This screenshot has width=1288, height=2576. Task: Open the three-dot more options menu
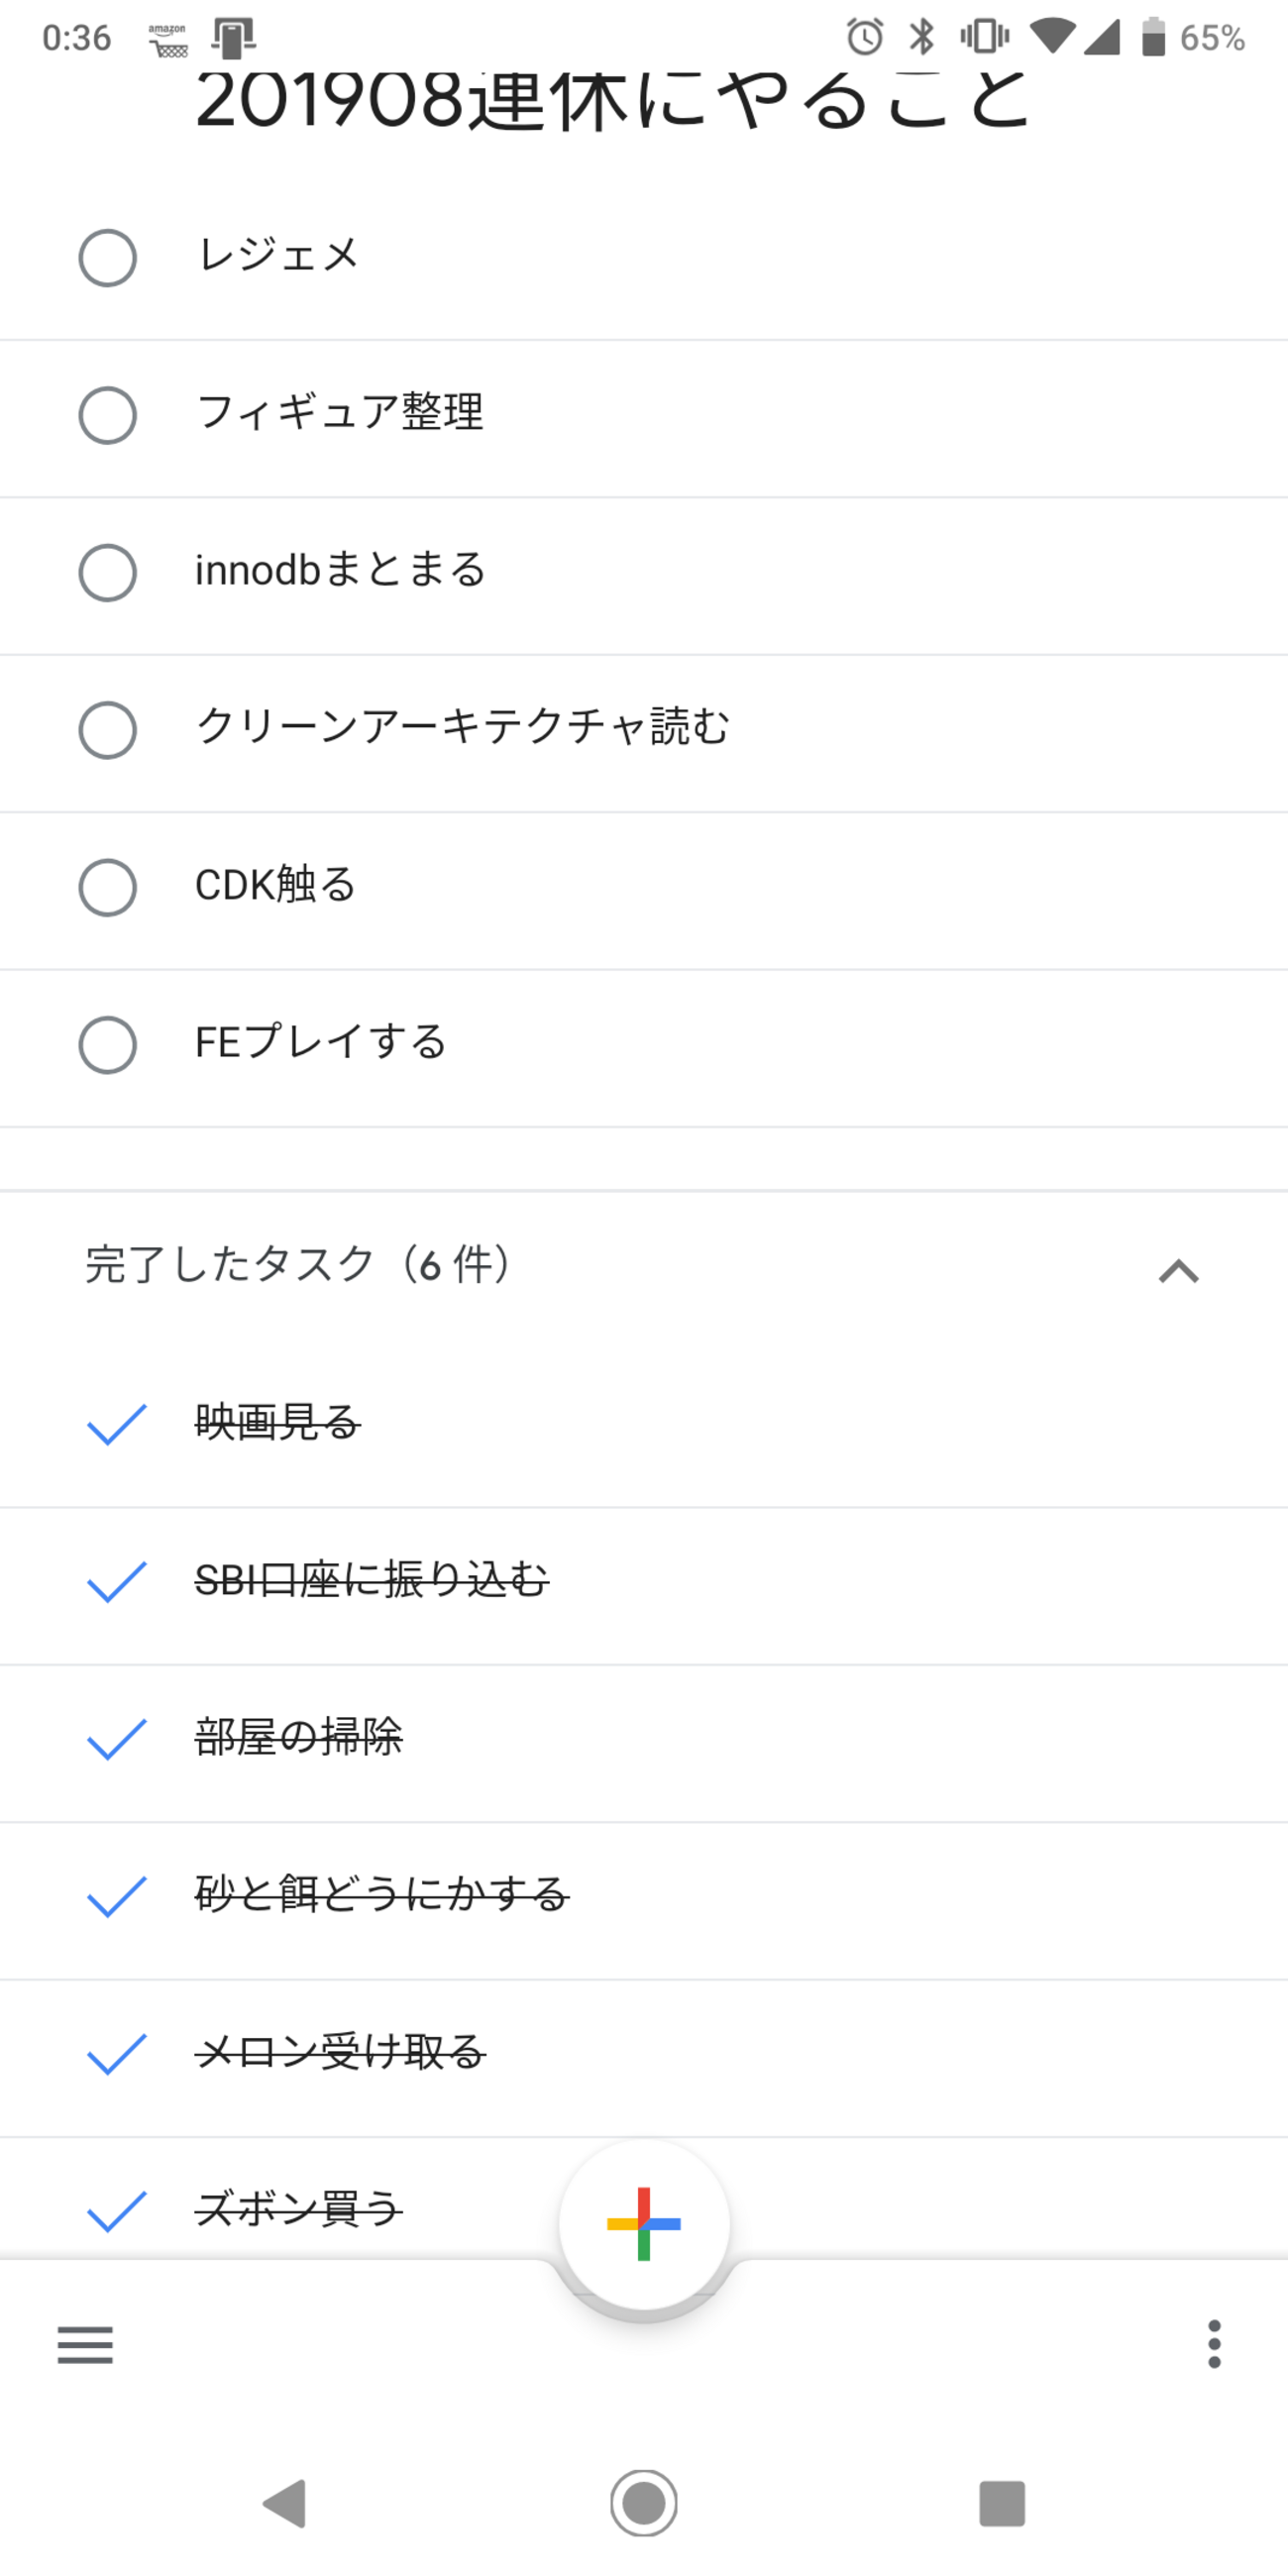[1214, 2344]
